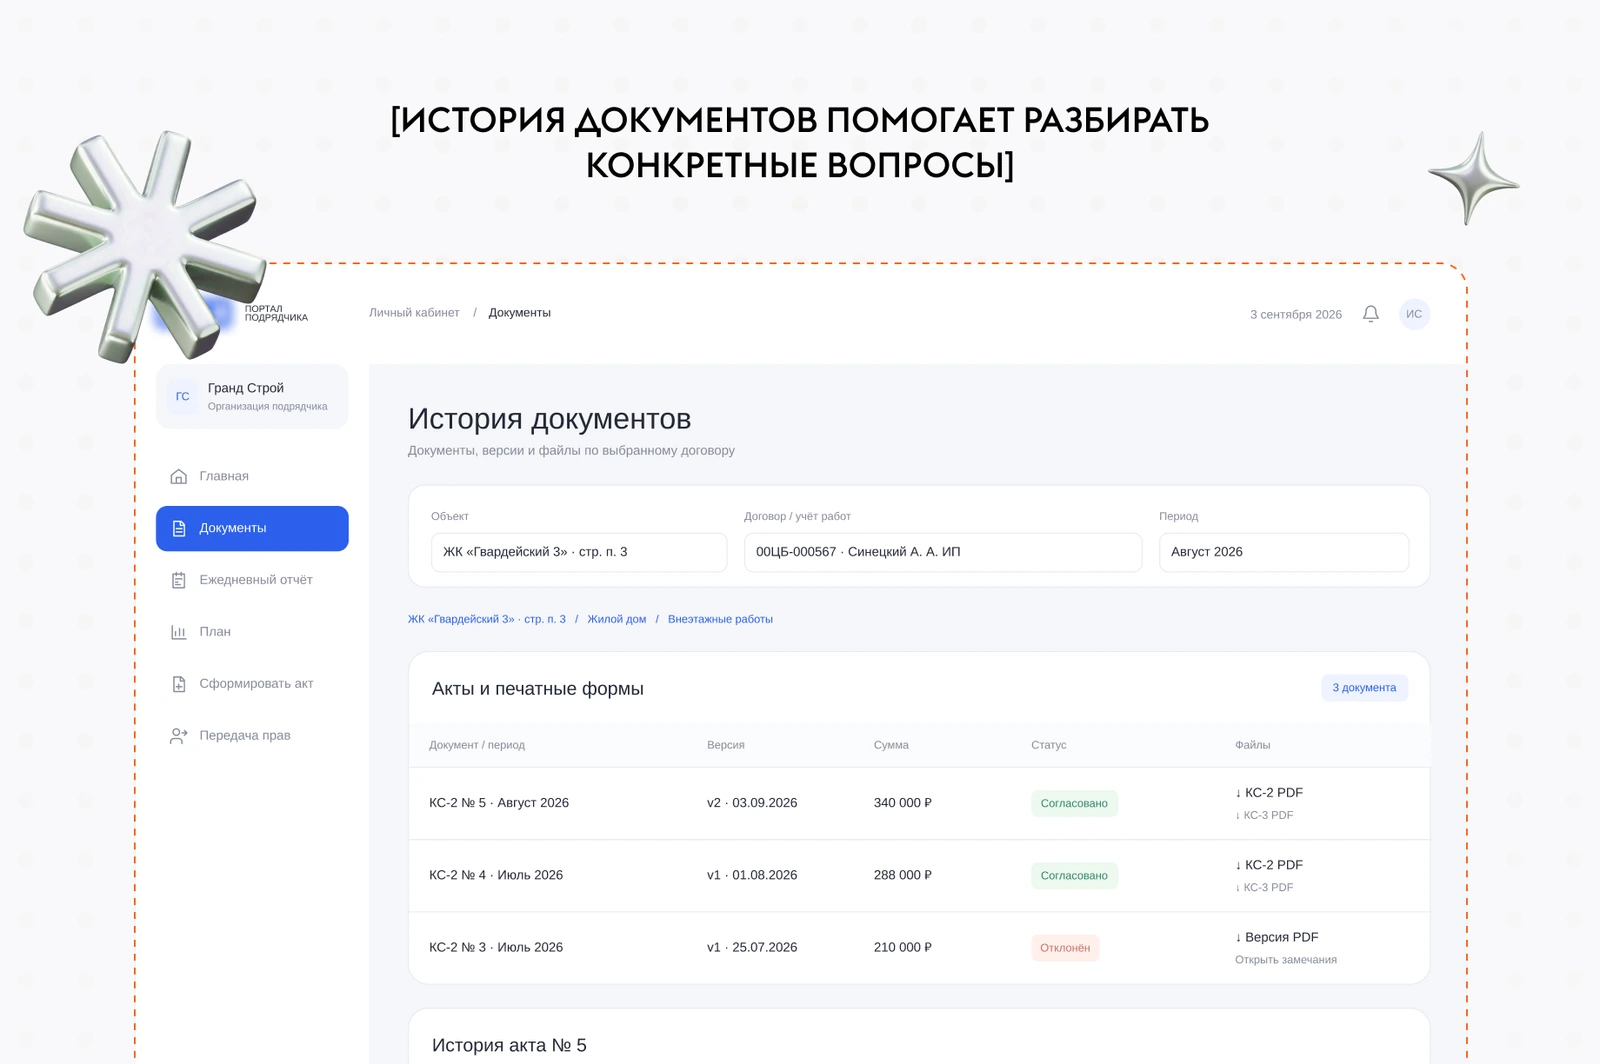The height and width of the screenshot is (1064, 1600).
Task: Click the notification bell icon
Action: click(1370, 314)
